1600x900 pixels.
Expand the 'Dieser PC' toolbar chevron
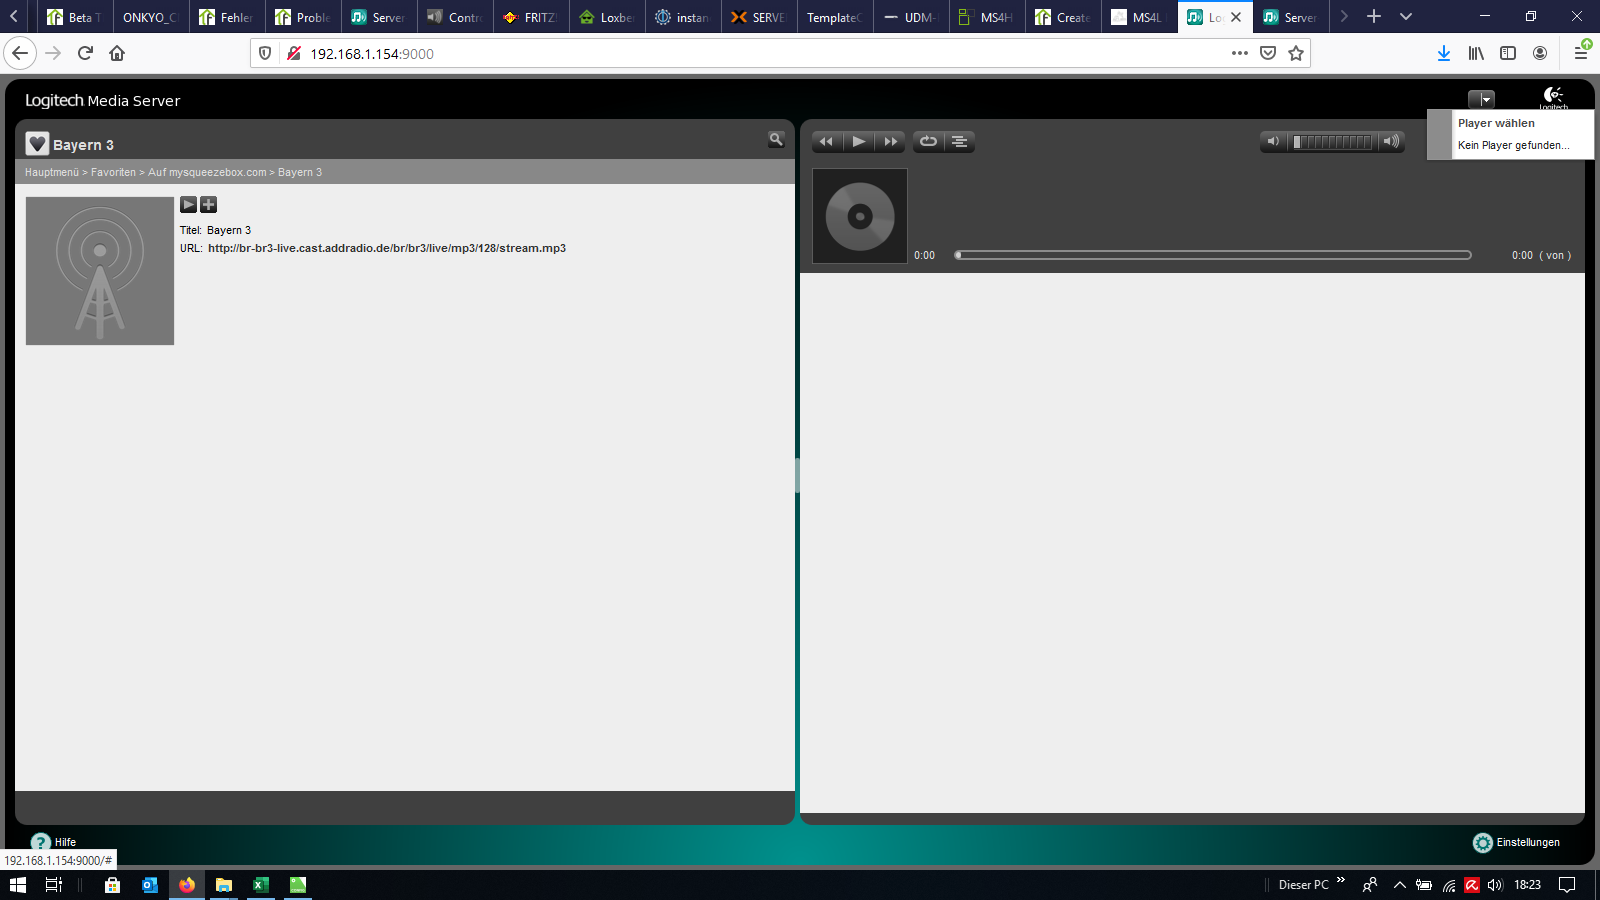1341,881
